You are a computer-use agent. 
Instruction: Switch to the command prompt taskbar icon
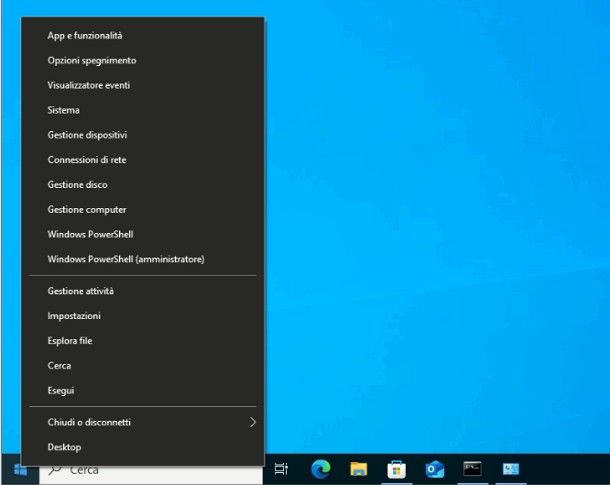pyautogui.click(x=472, y=469)
